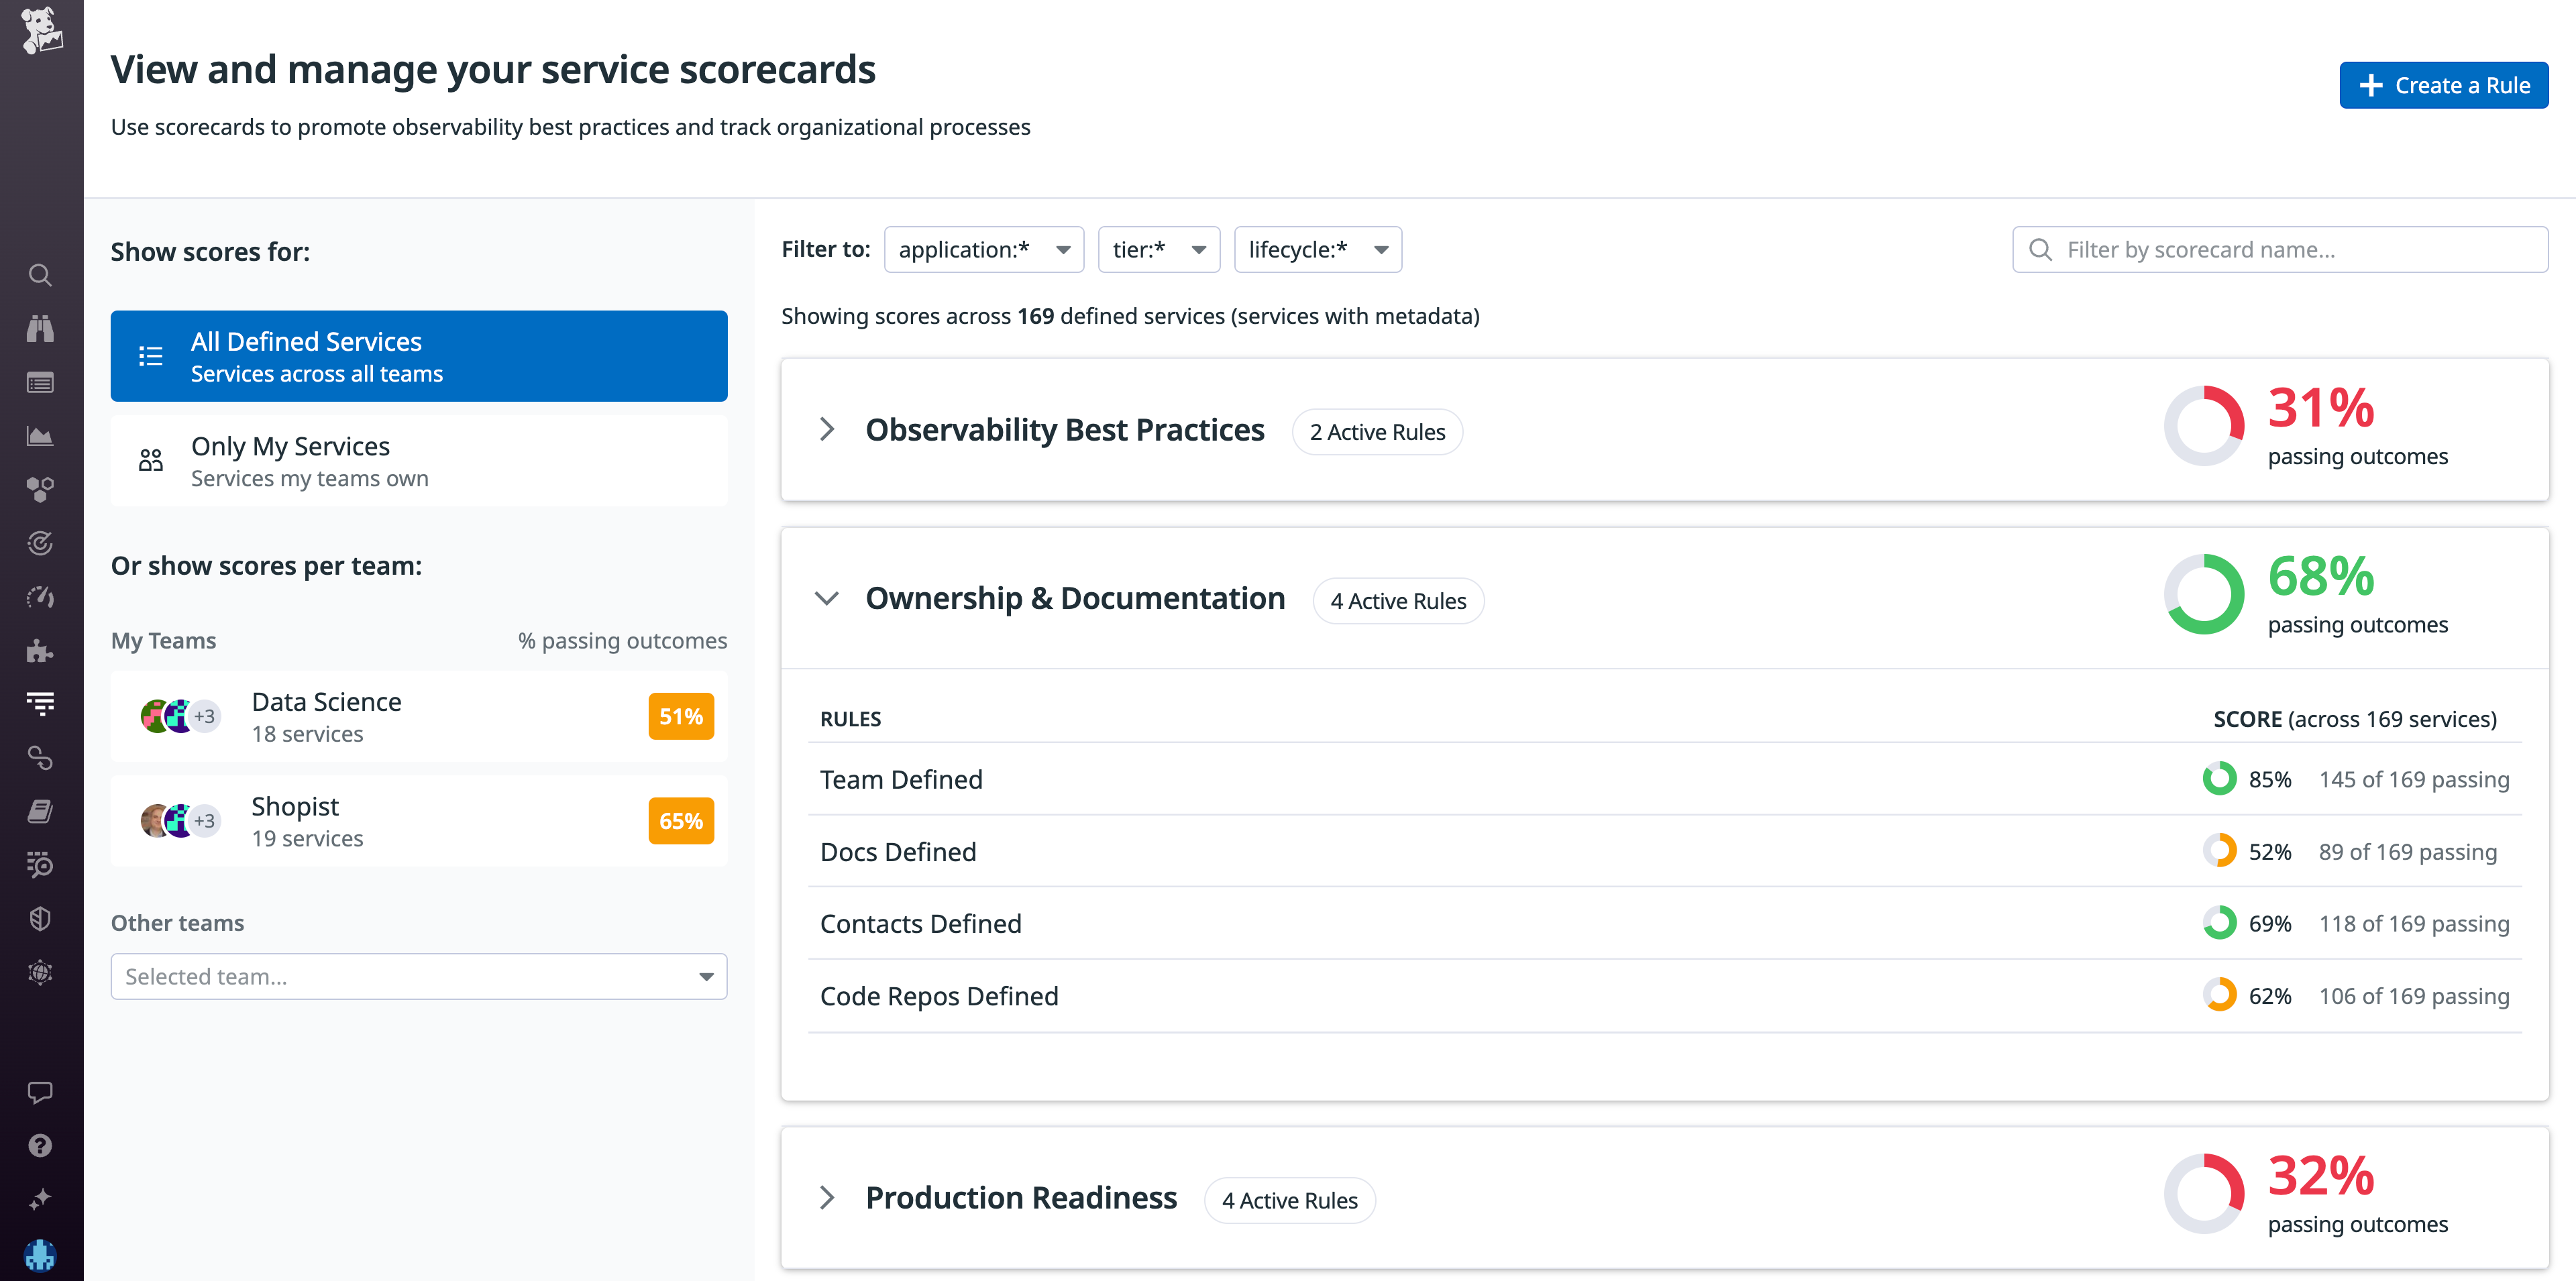Collapse the Ownership & Documentation scorecard
This screenshot has height=1281, width=2576.
(827, 598)
